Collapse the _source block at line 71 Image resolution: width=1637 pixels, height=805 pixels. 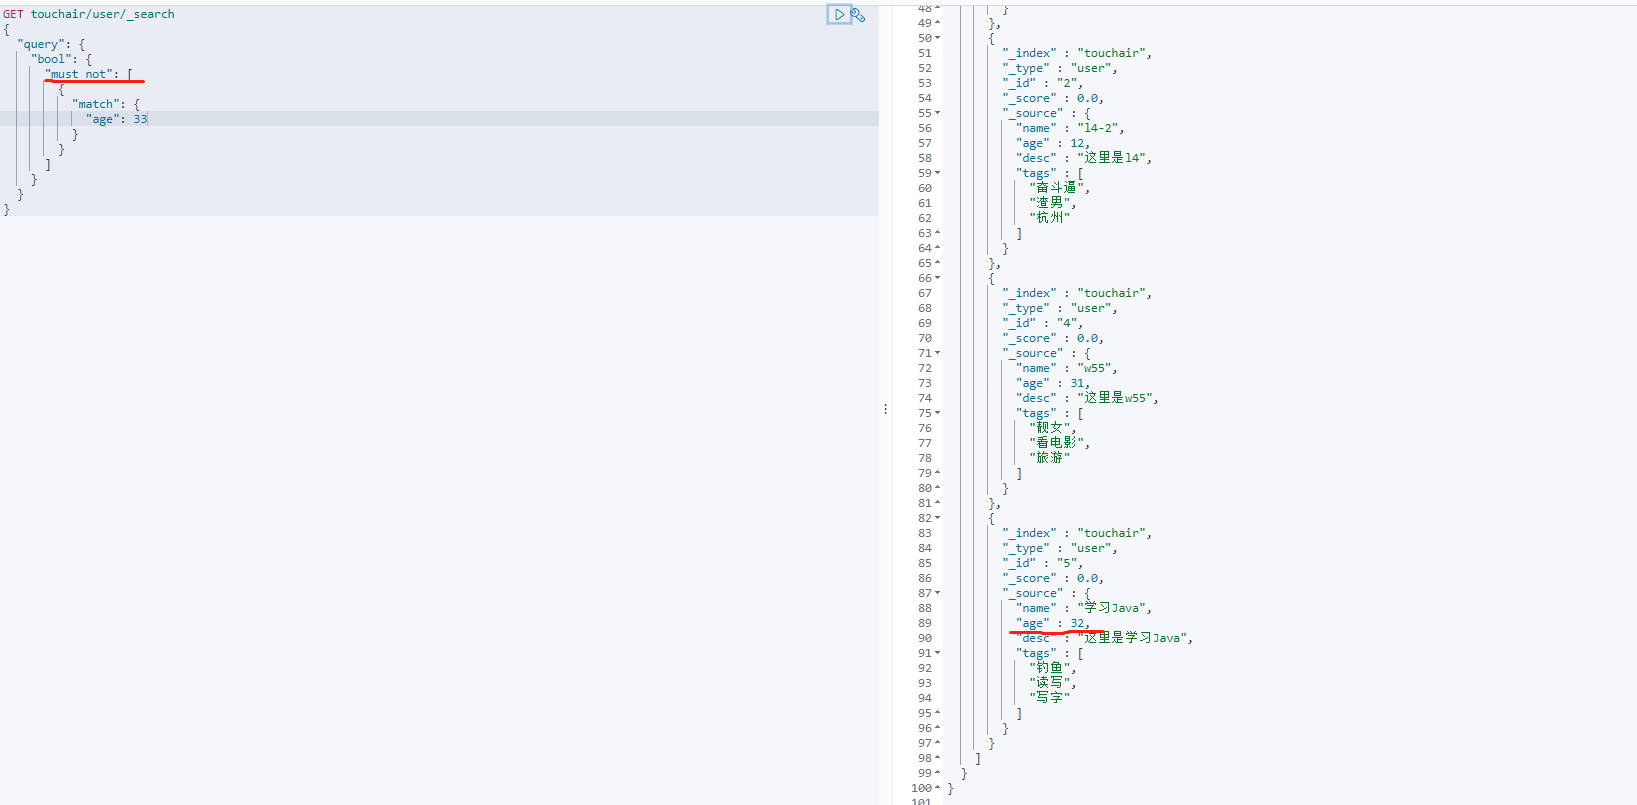(937, 353)
